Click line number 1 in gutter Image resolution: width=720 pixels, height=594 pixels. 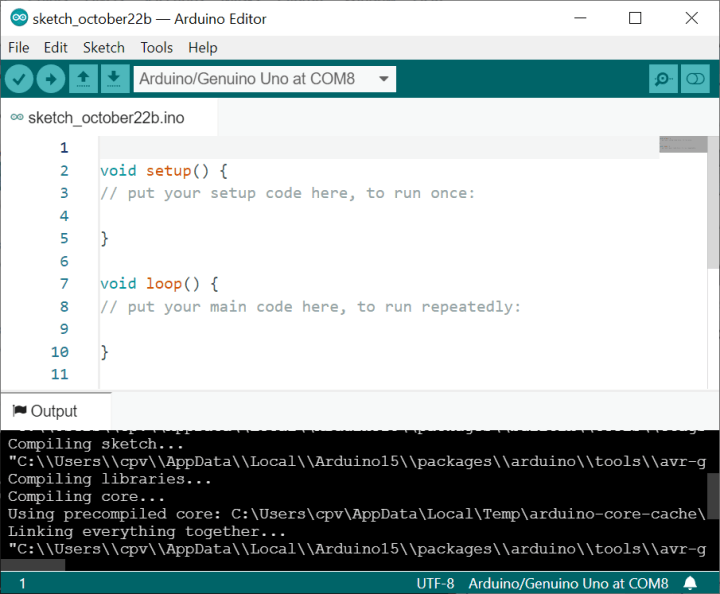[64, 148]
